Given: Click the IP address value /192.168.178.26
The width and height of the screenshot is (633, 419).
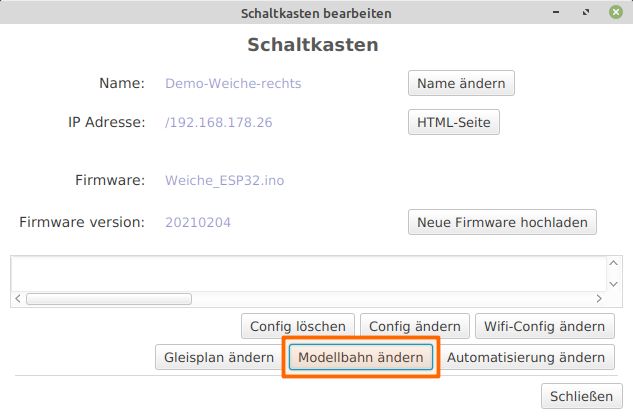Looking at the screenshot, I should click(x=218, y=122).
